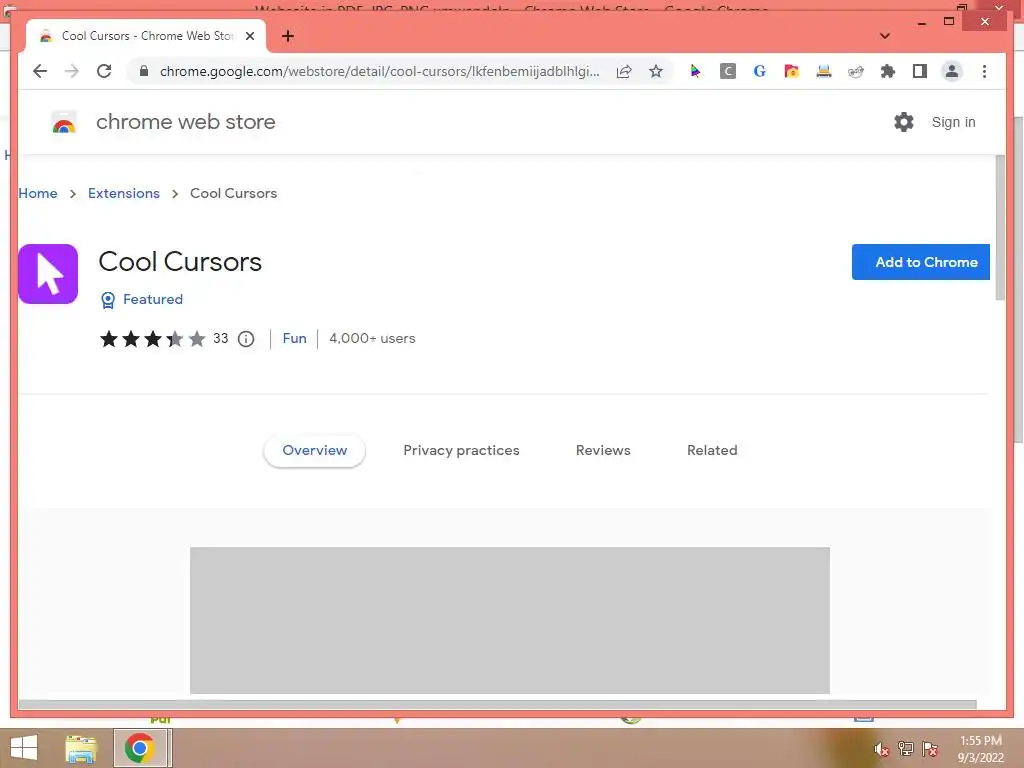Image resolution: width=1024 pixels, height=768 pixels.
Task: Switch to the Reviews tab
Action: (603, 451)
